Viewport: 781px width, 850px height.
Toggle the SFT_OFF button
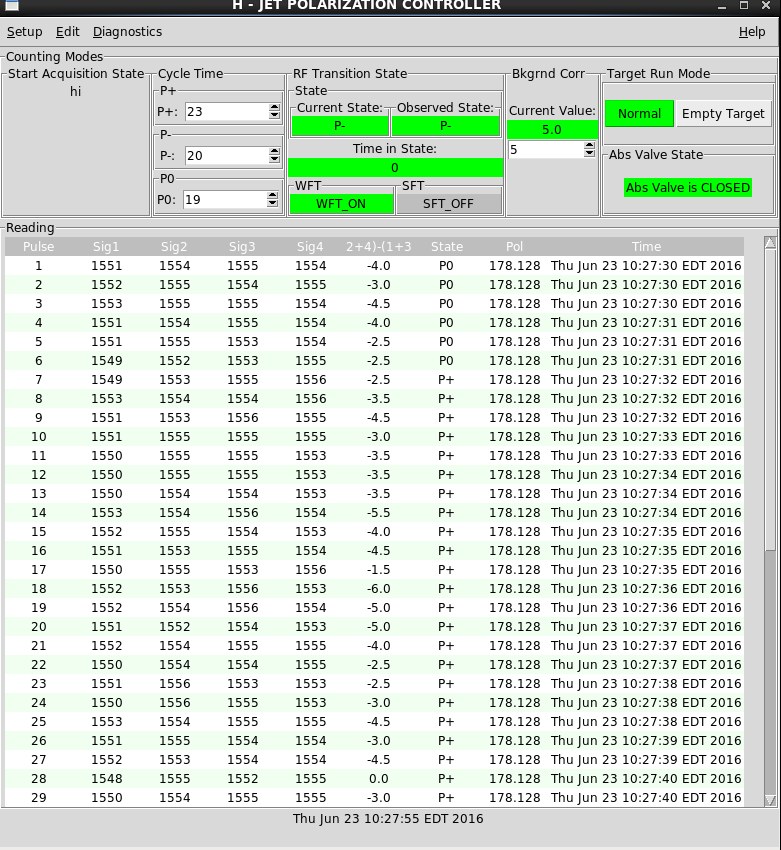(x=448, y=203)
